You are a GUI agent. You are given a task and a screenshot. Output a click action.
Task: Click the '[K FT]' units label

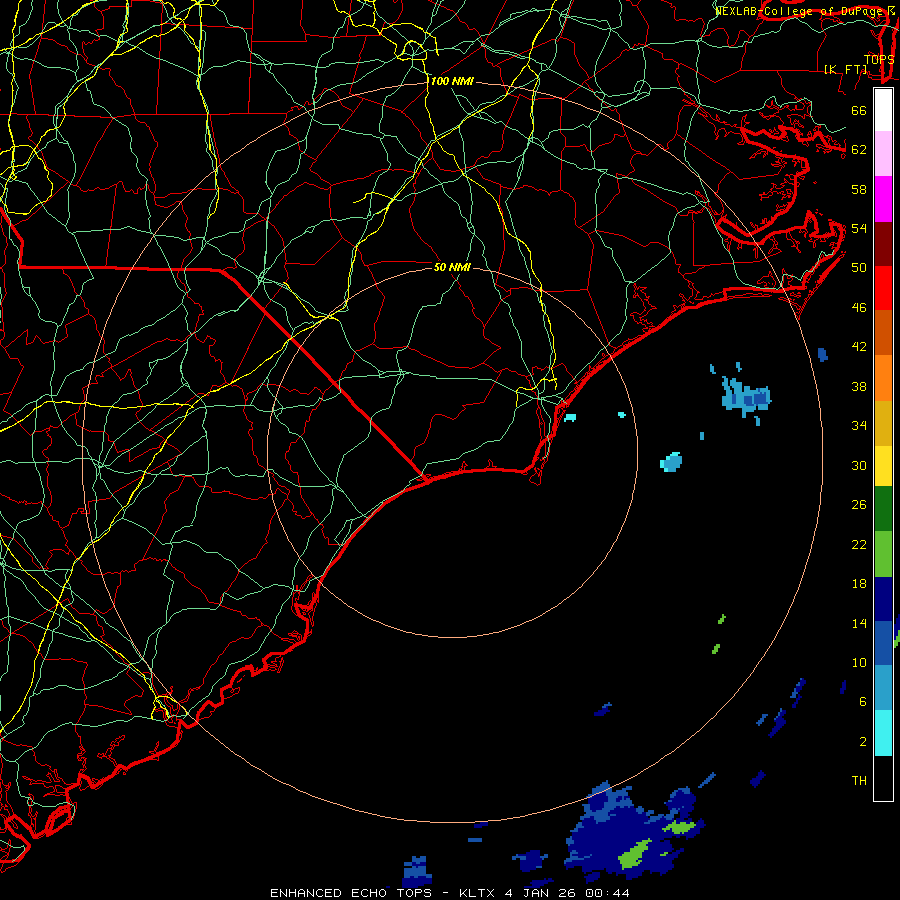[845, 69]
